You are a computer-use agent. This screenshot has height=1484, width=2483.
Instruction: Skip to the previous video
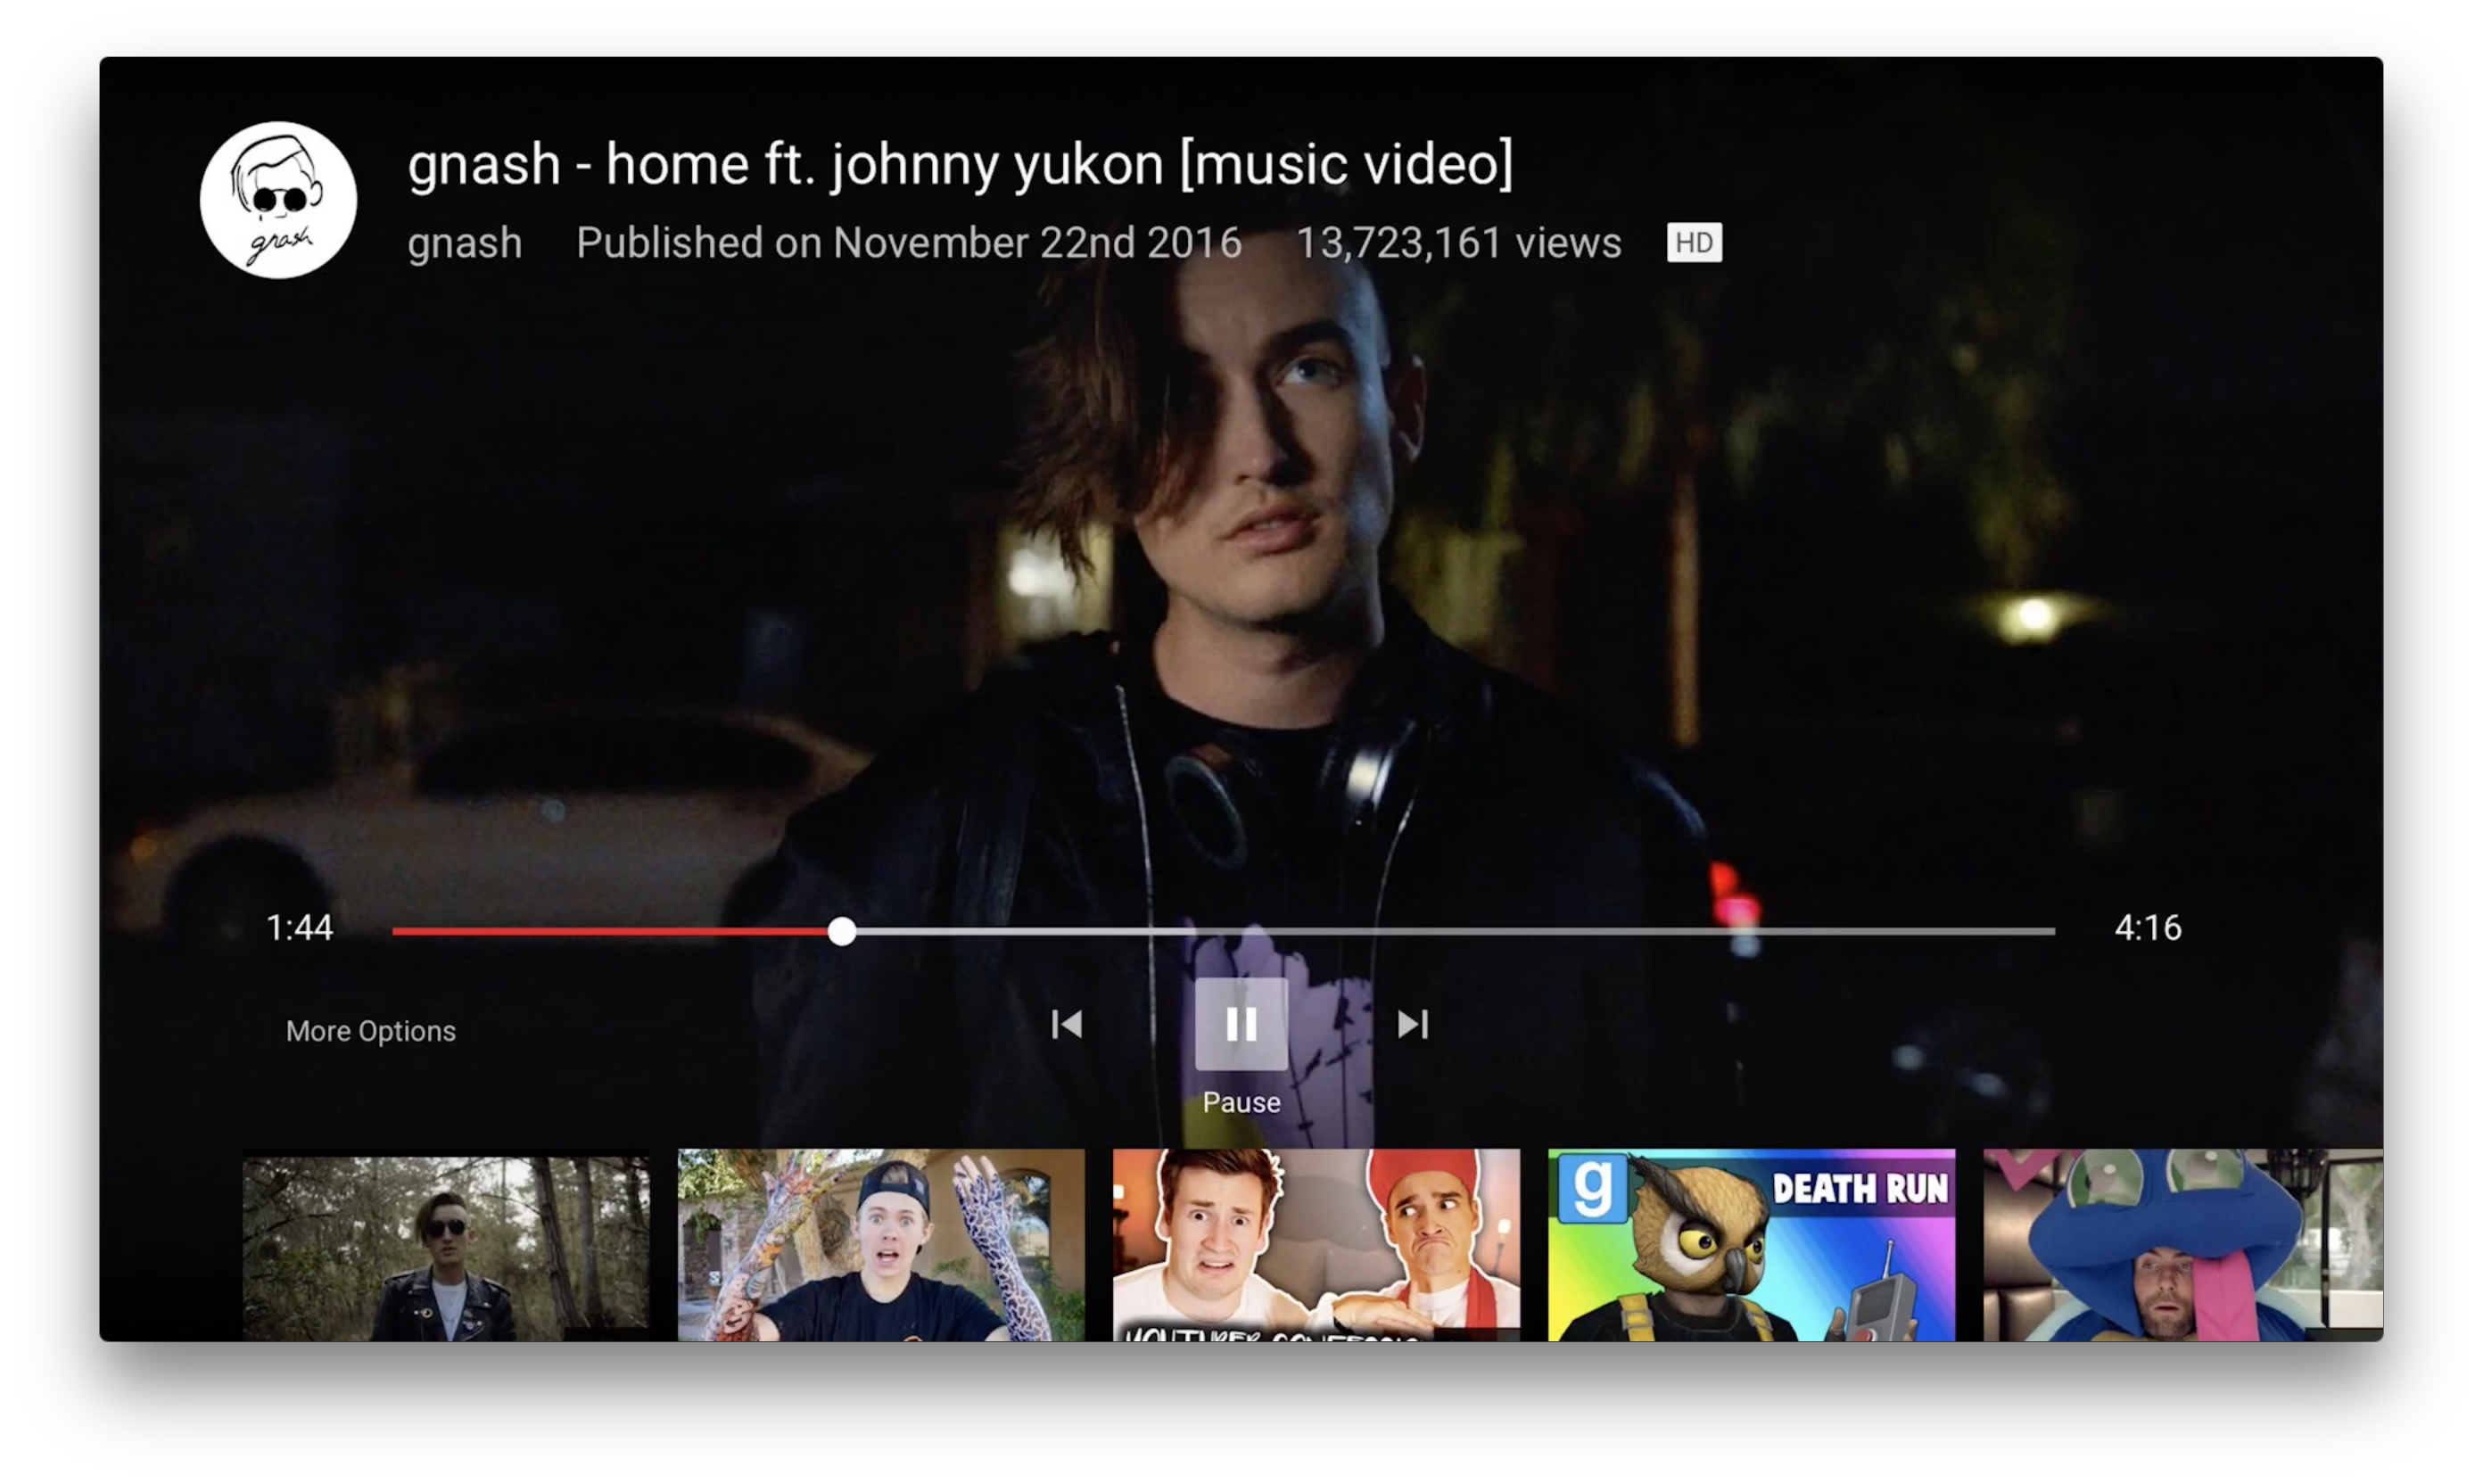point(1067,1024)
